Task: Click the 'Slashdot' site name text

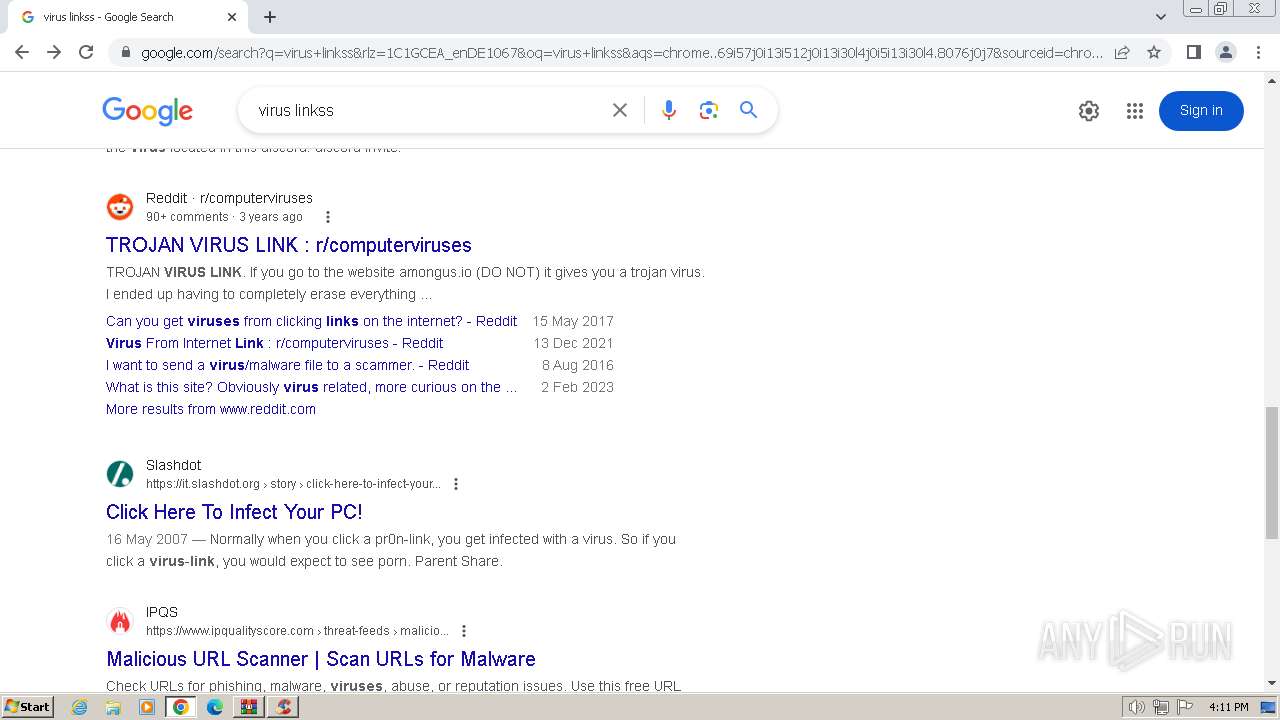Action: click(173, 465)
